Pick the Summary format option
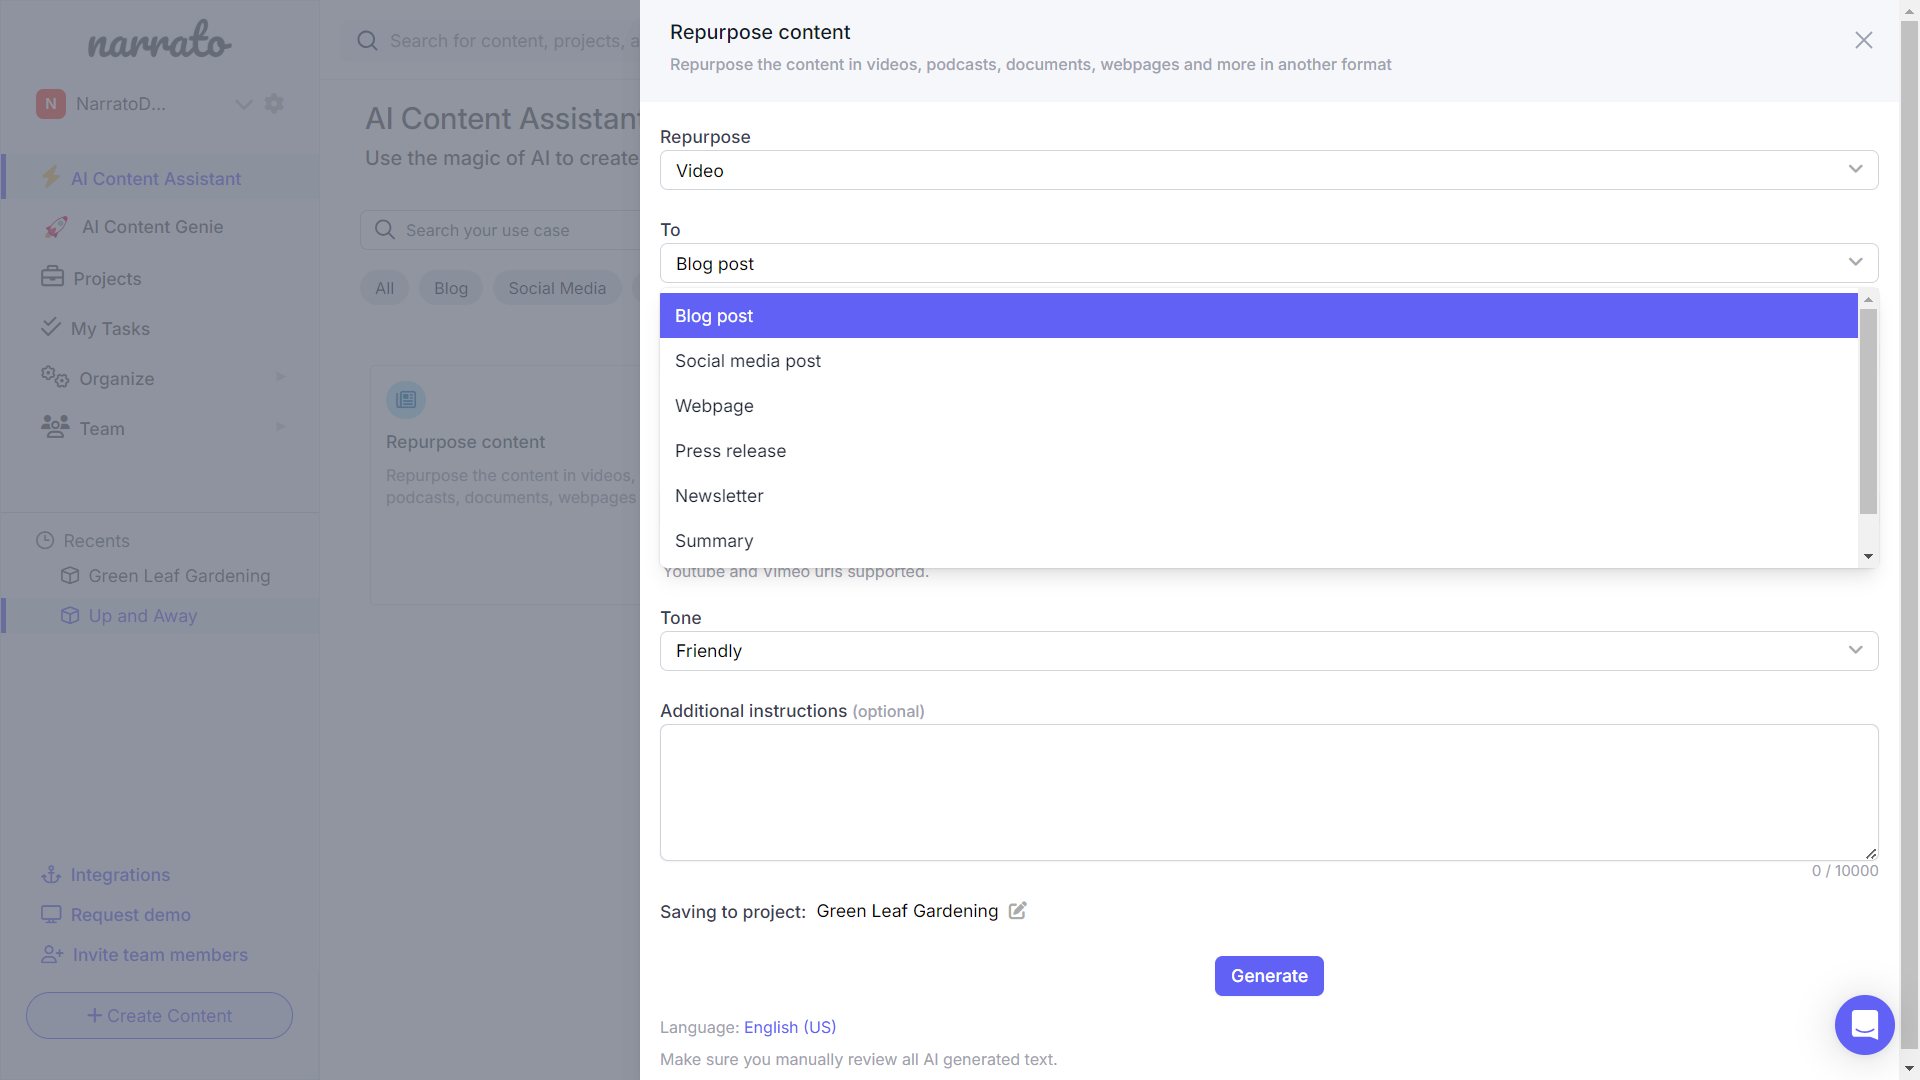Image resolution: width=1920 pixels, height=1080 pixels. 714,541
